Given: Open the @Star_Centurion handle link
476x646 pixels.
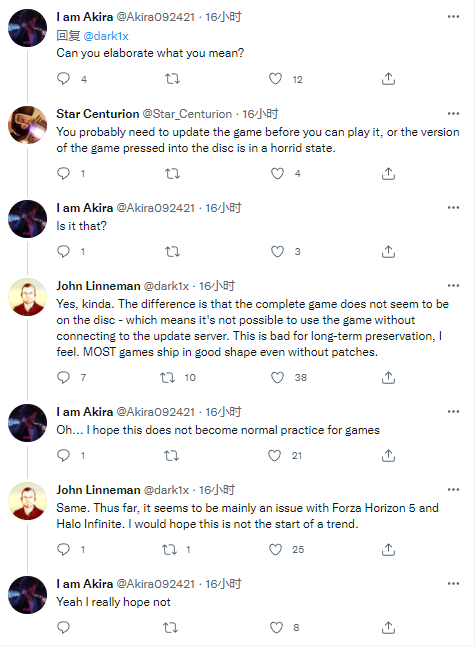Looking at the screenshot, I should (187, 114).
